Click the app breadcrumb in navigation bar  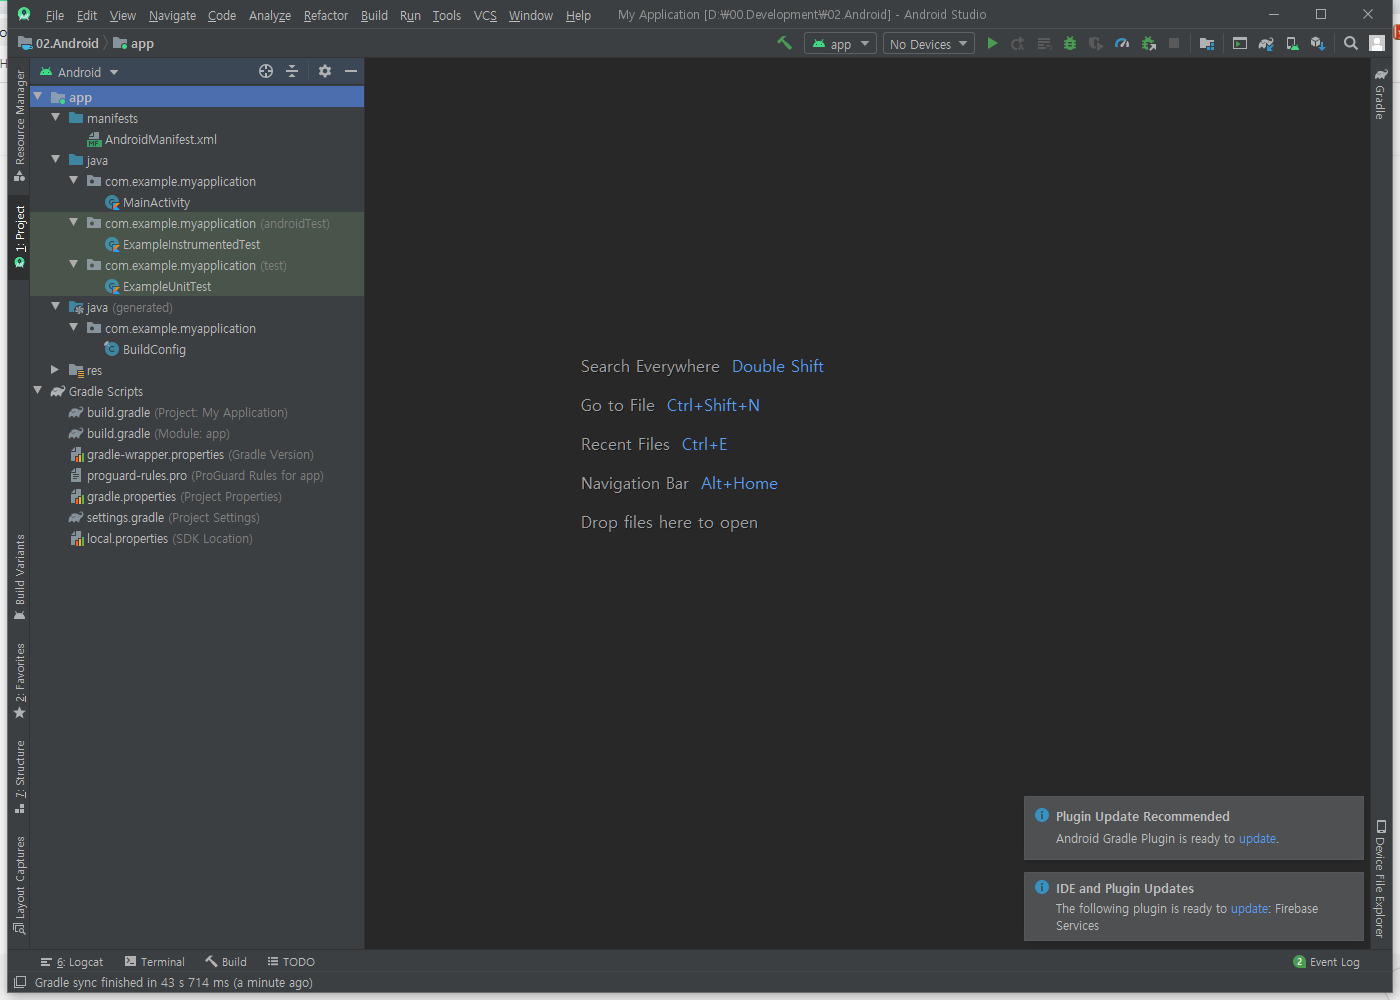click(x=134, y=43)
